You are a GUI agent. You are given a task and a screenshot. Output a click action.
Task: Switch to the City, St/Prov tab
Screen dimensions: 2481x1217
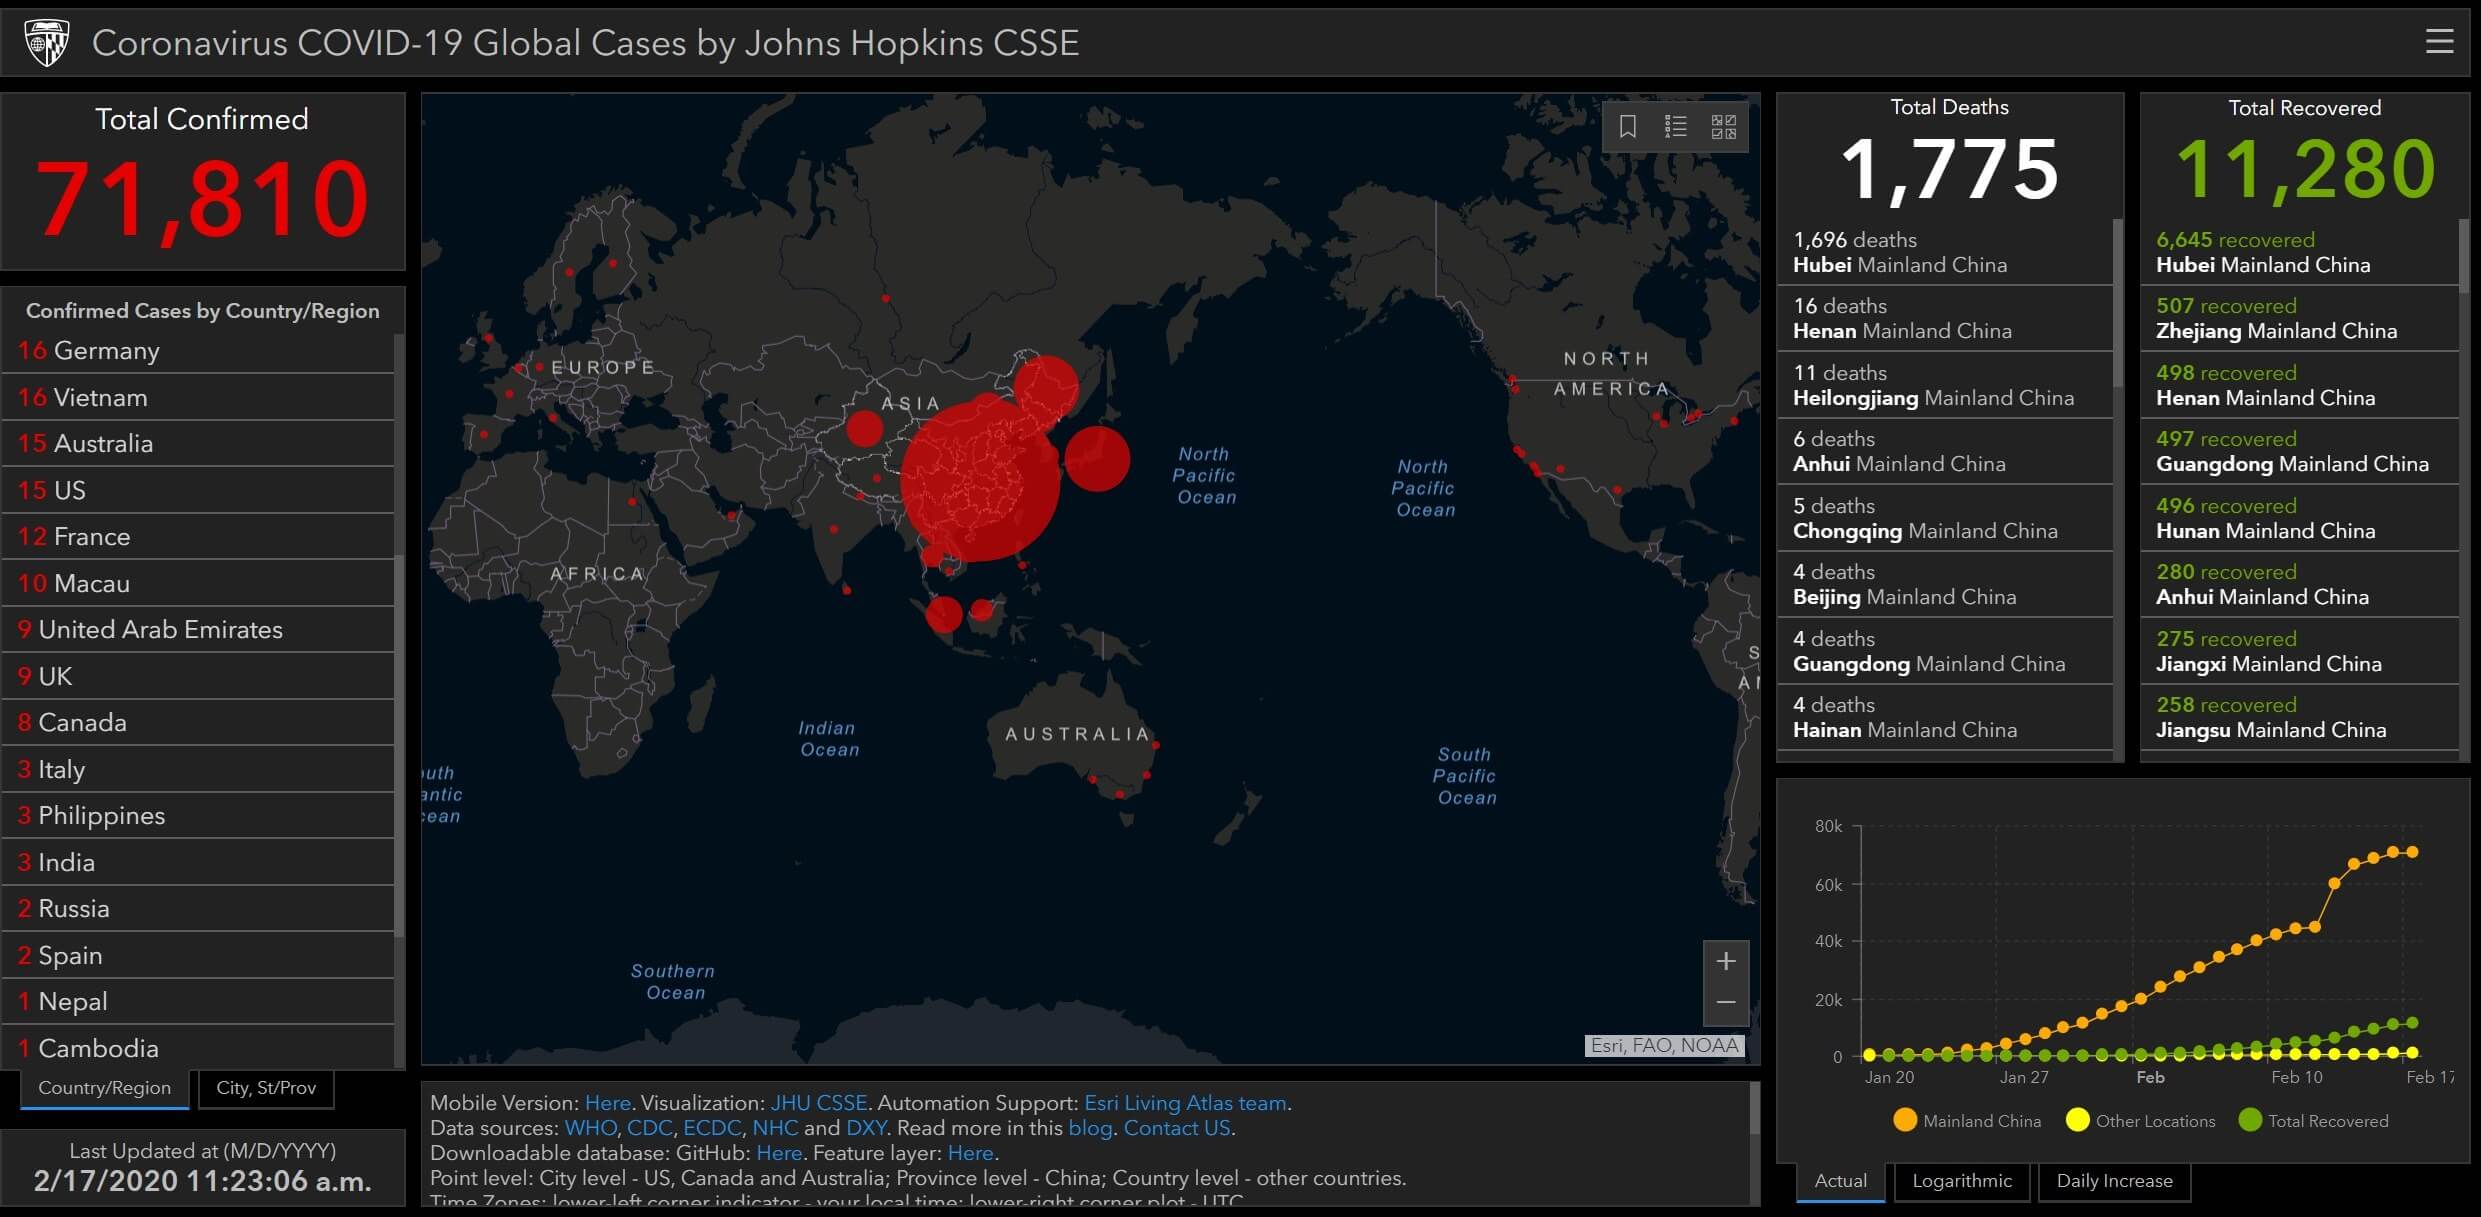click(x=266, y=1088)
